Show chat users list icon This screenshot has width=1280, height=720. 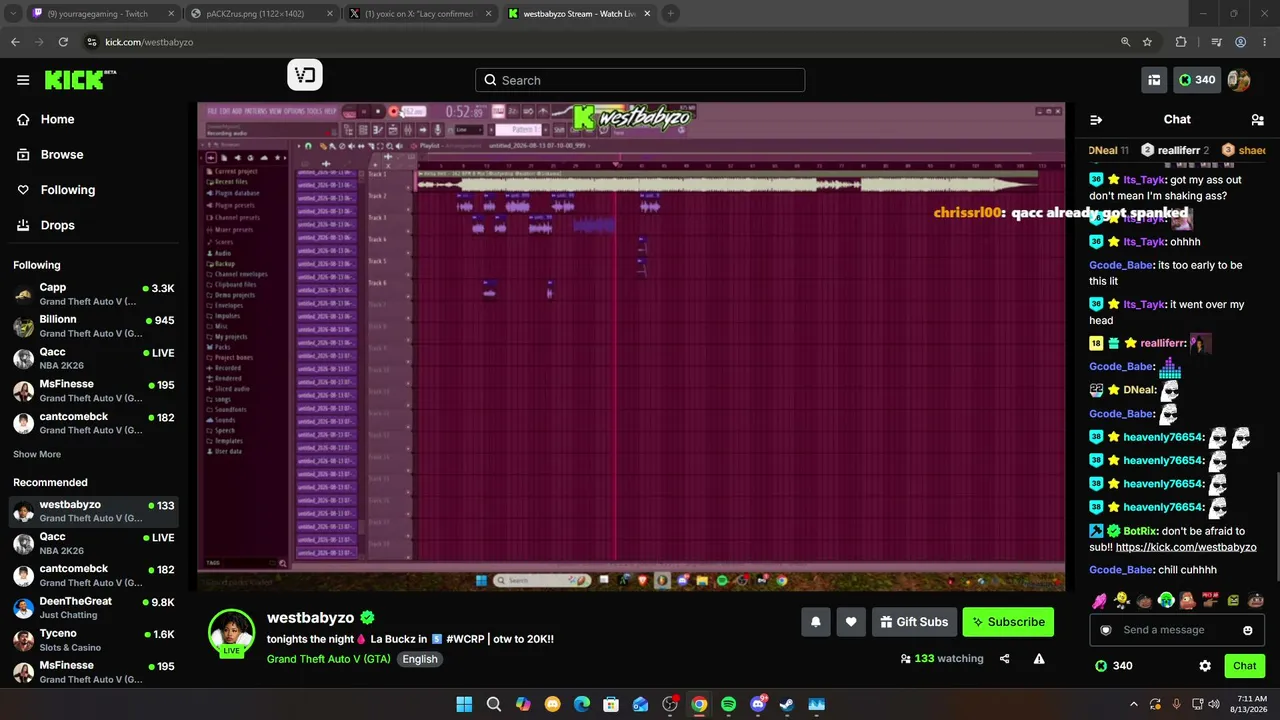tap(1257, 120)
